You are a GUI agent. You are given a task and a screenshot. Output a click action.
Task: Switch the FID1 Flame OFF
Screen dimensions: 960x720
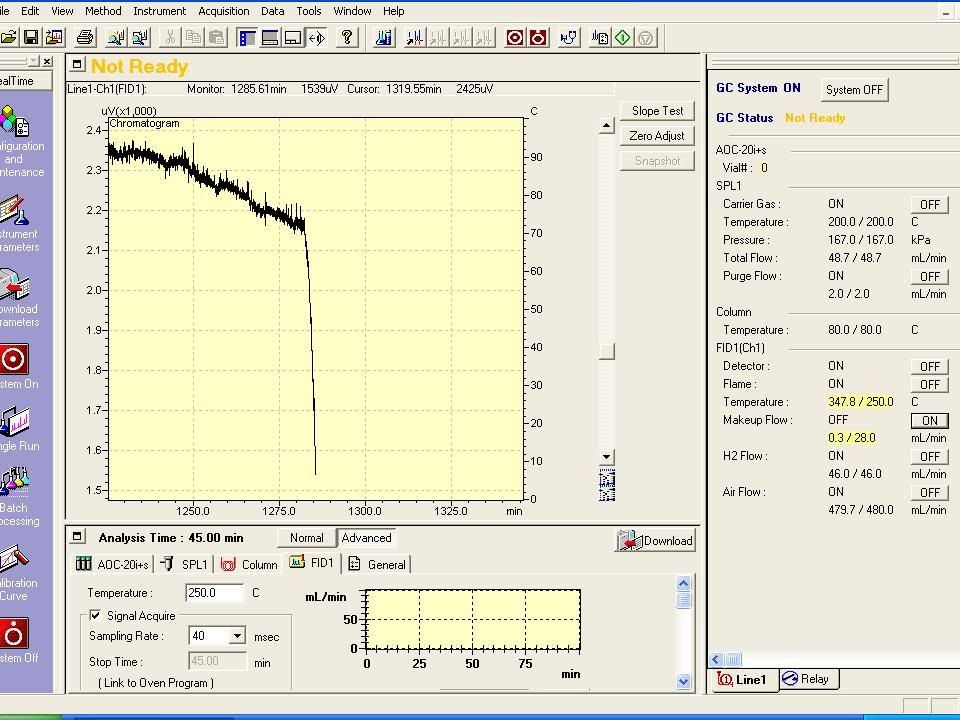click(x=929, y=385)
